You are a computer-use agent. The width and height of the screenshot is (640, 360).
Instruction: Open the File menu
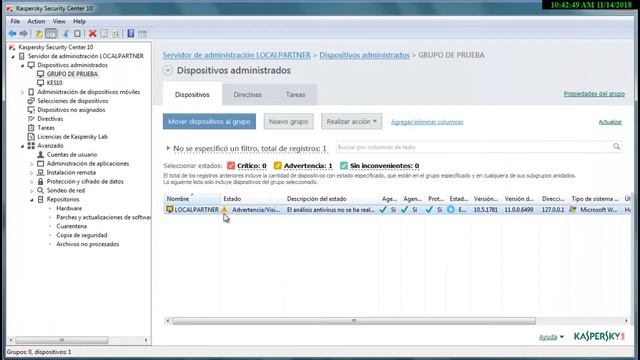point(15,21)
